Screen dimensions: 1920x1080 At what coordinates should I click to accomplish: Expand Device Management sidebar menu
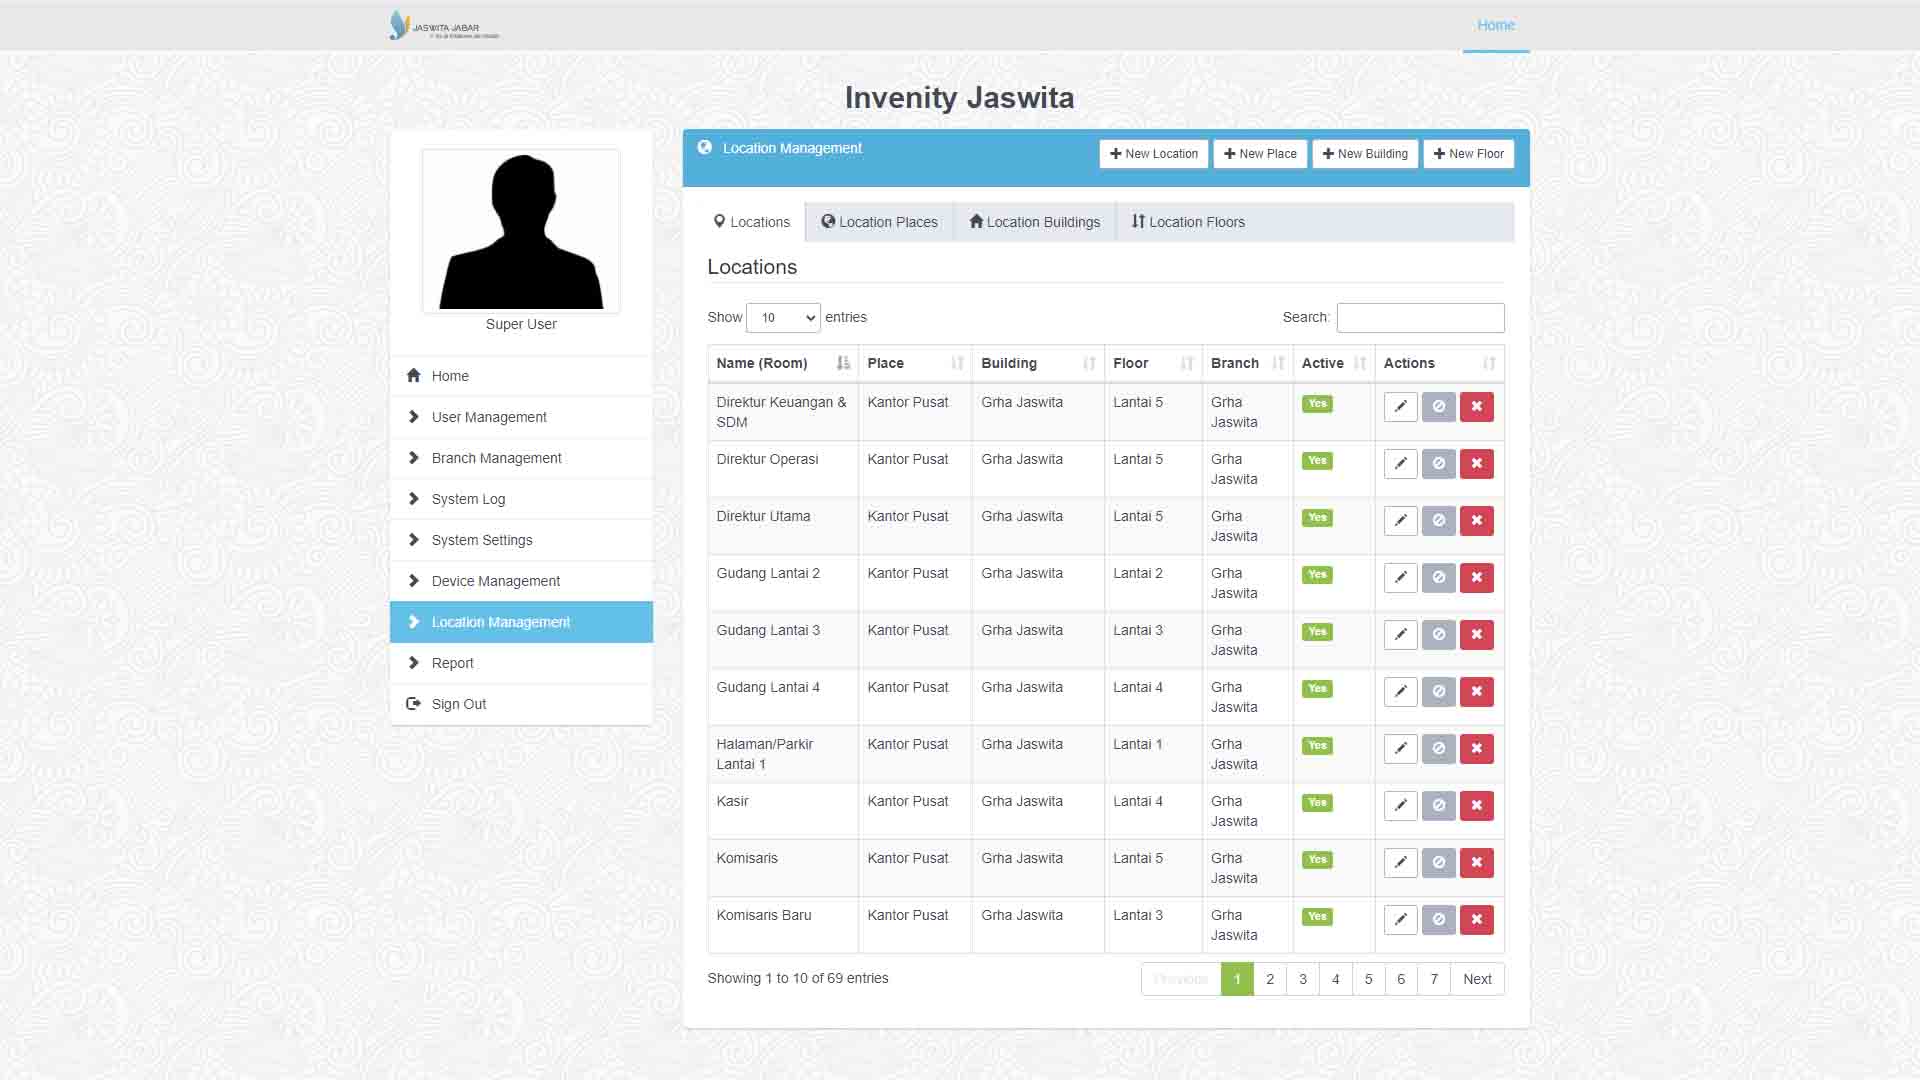tap(495, 581)
